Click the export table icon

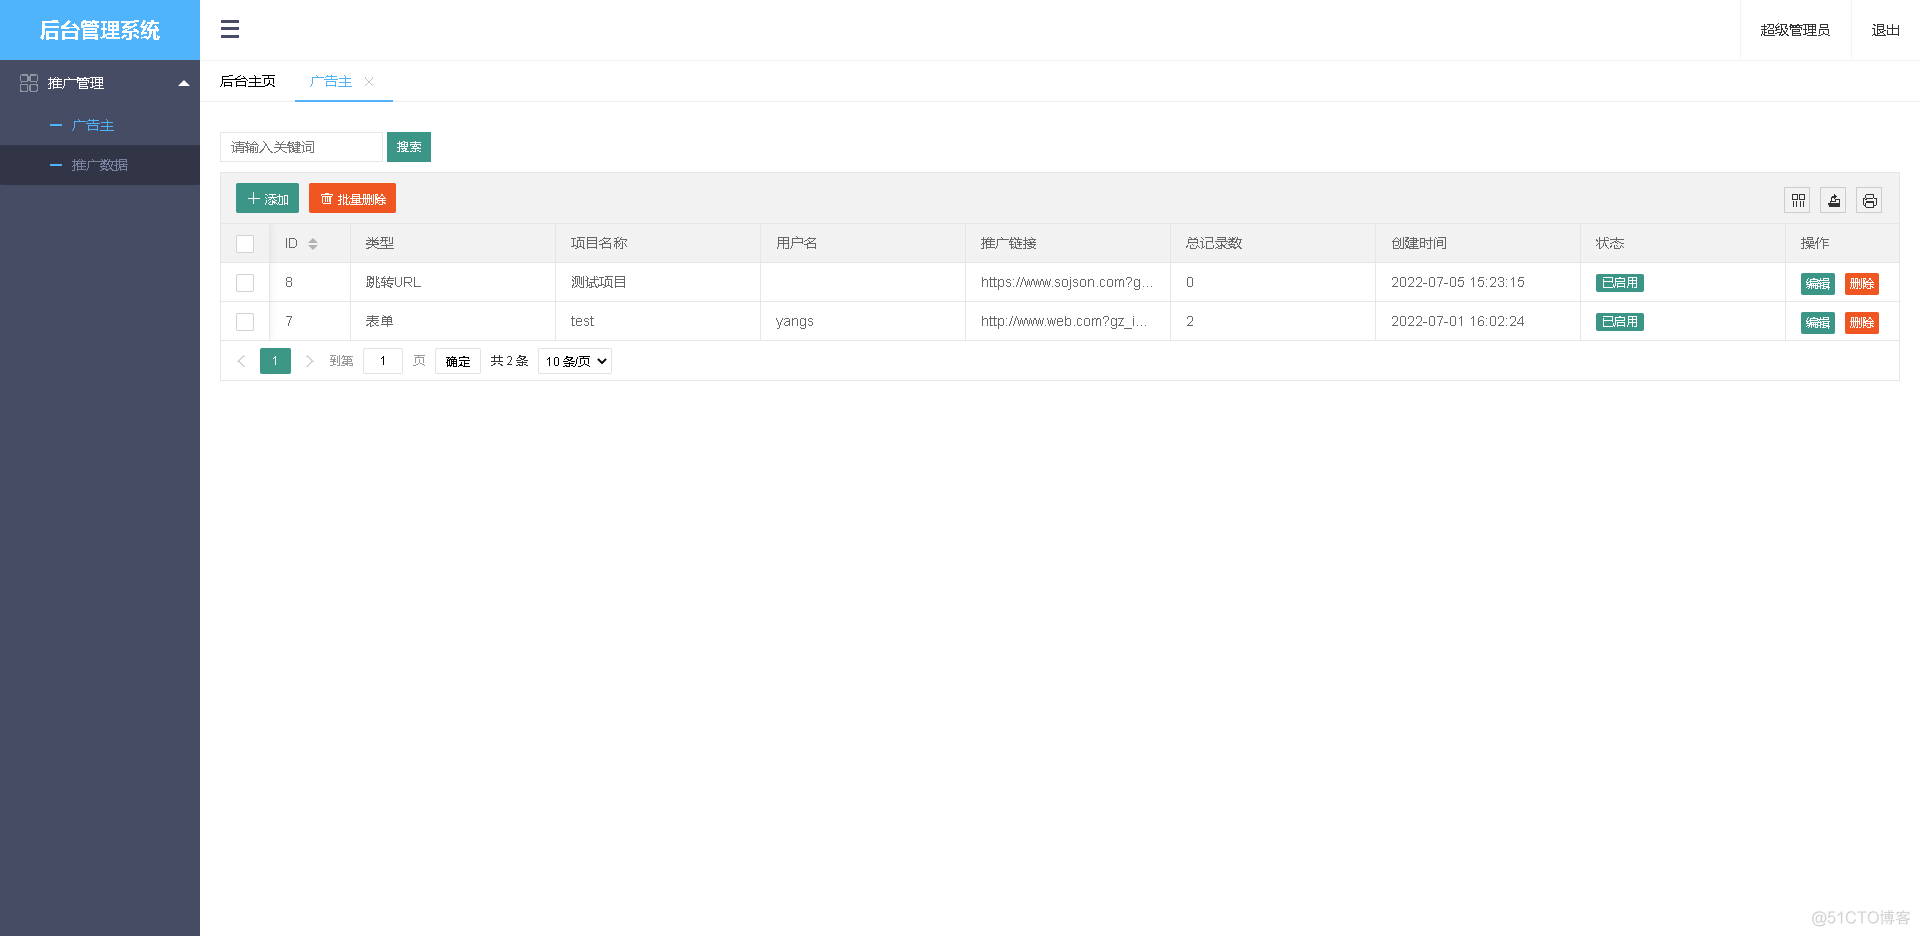click(1833, 200)
